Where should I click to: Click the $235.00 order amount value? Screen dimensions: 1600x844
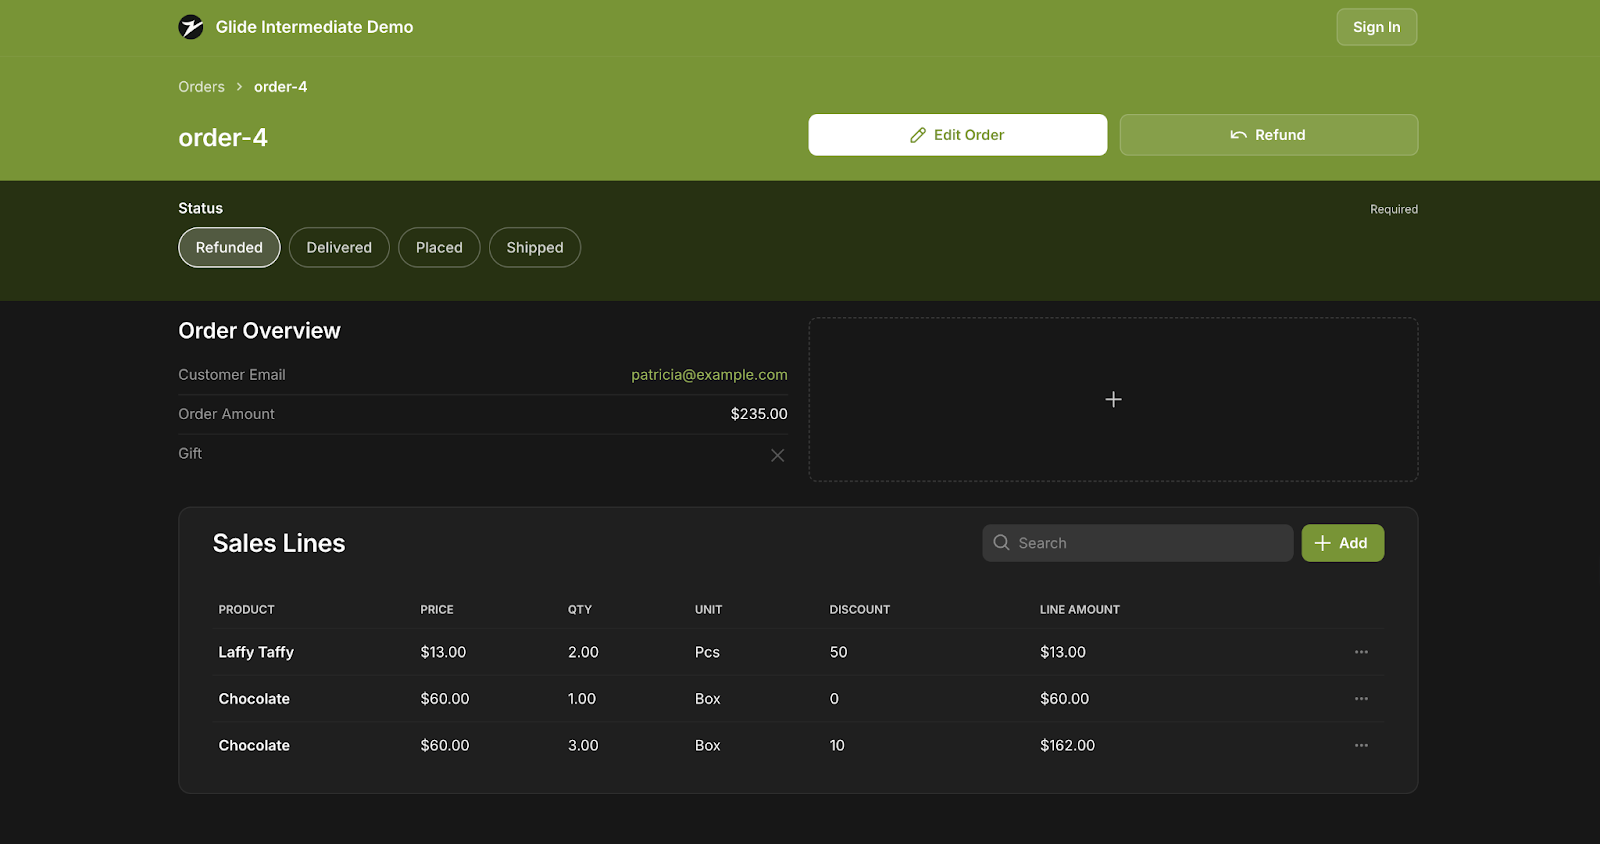759,414
